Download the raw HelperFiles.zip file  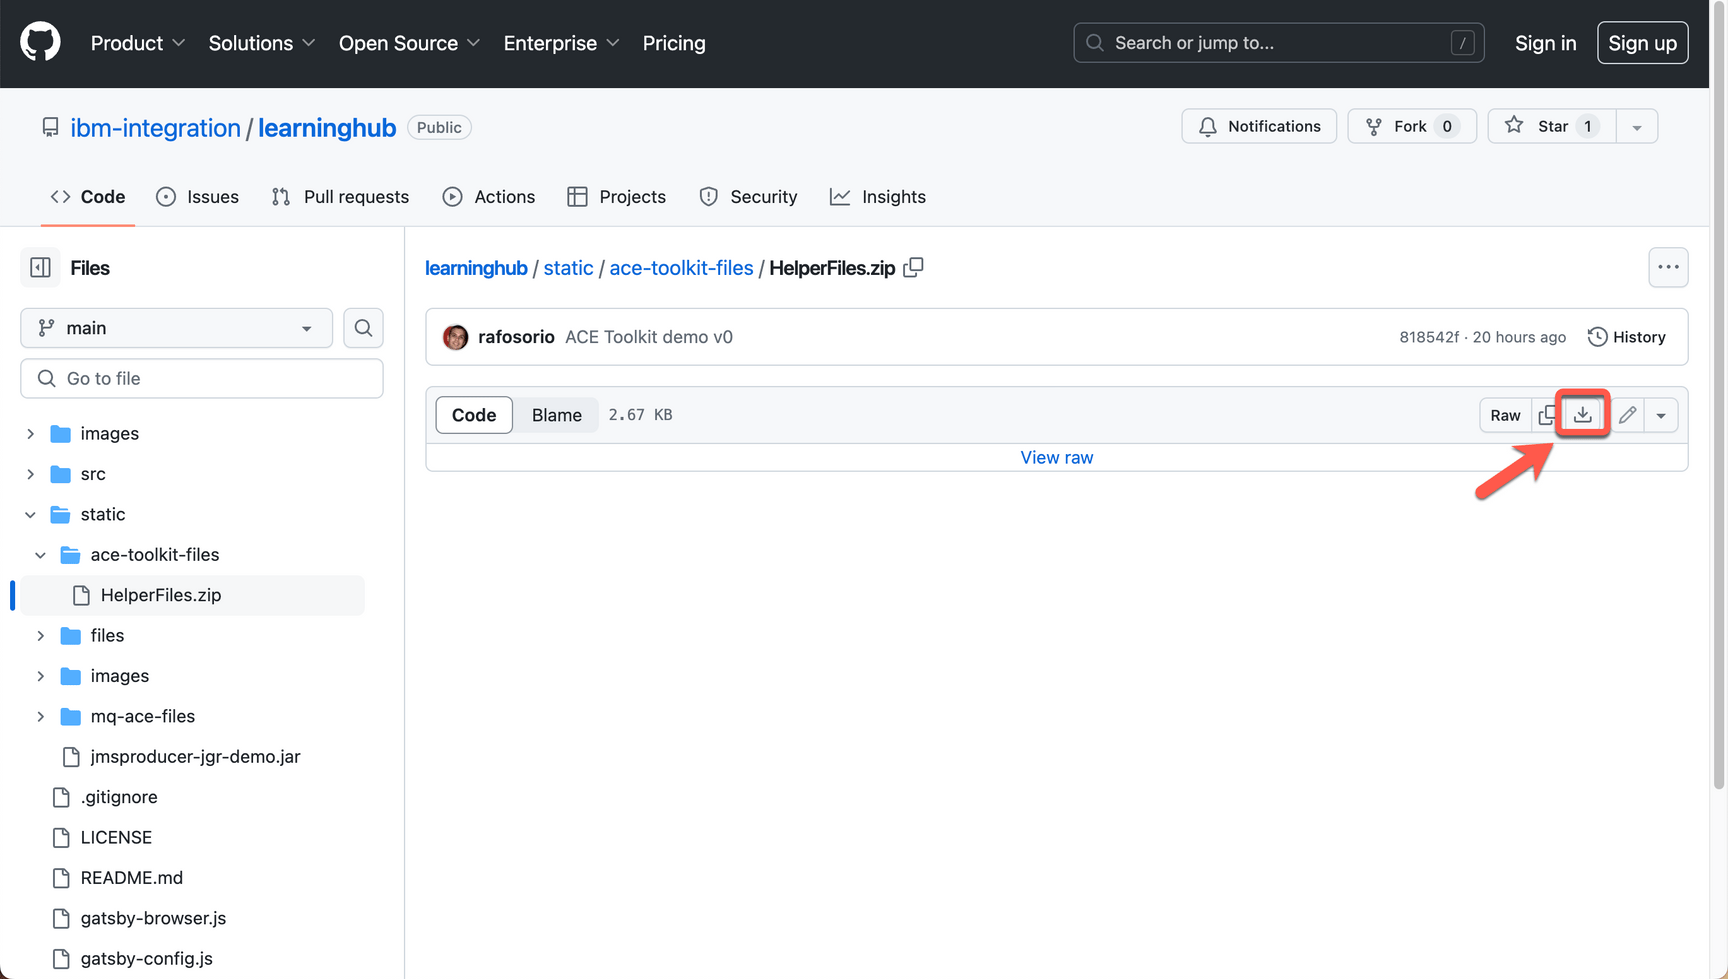(1582, 414)
